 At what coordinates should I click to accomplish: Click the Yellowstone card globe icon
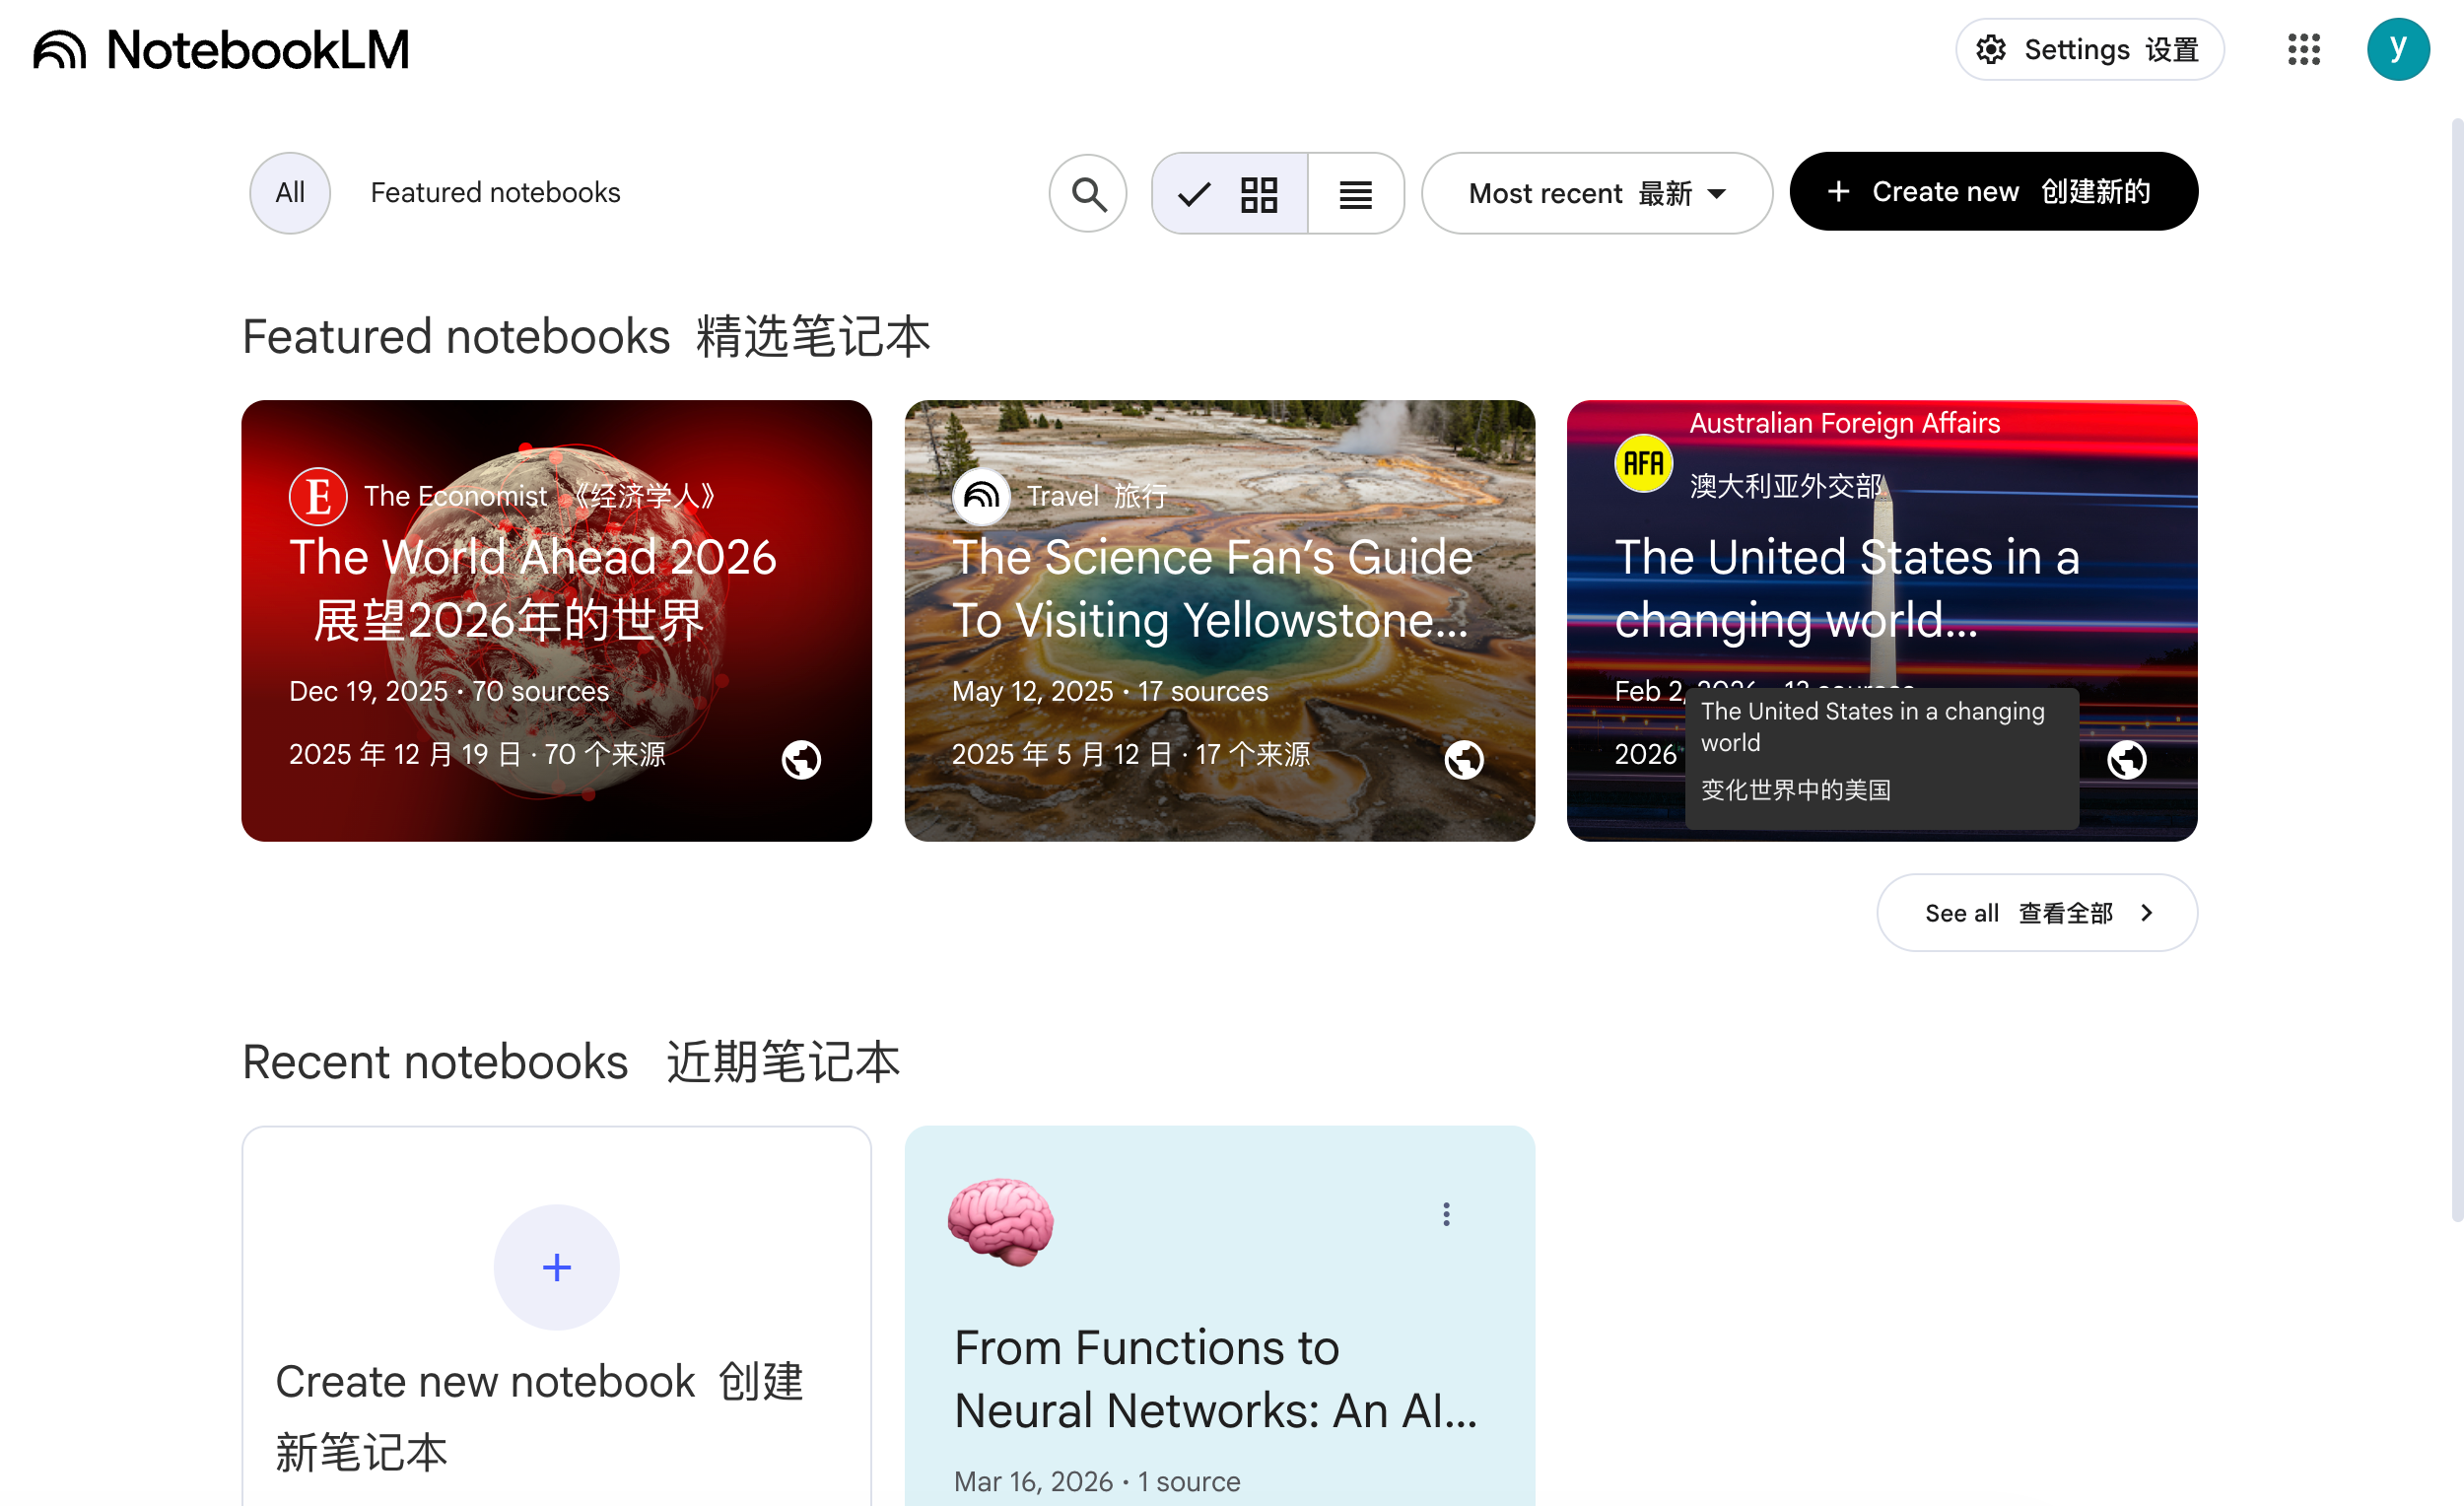(x=1463, y=760)
